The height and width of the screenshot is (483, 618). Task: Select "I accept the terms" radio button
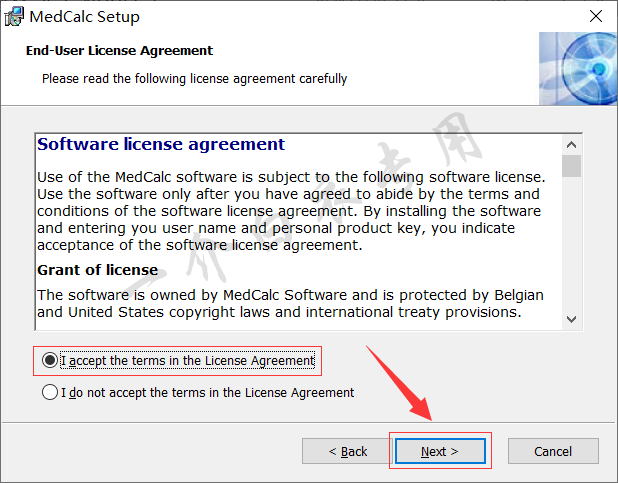pyautogui.click(x=50, y=360)
